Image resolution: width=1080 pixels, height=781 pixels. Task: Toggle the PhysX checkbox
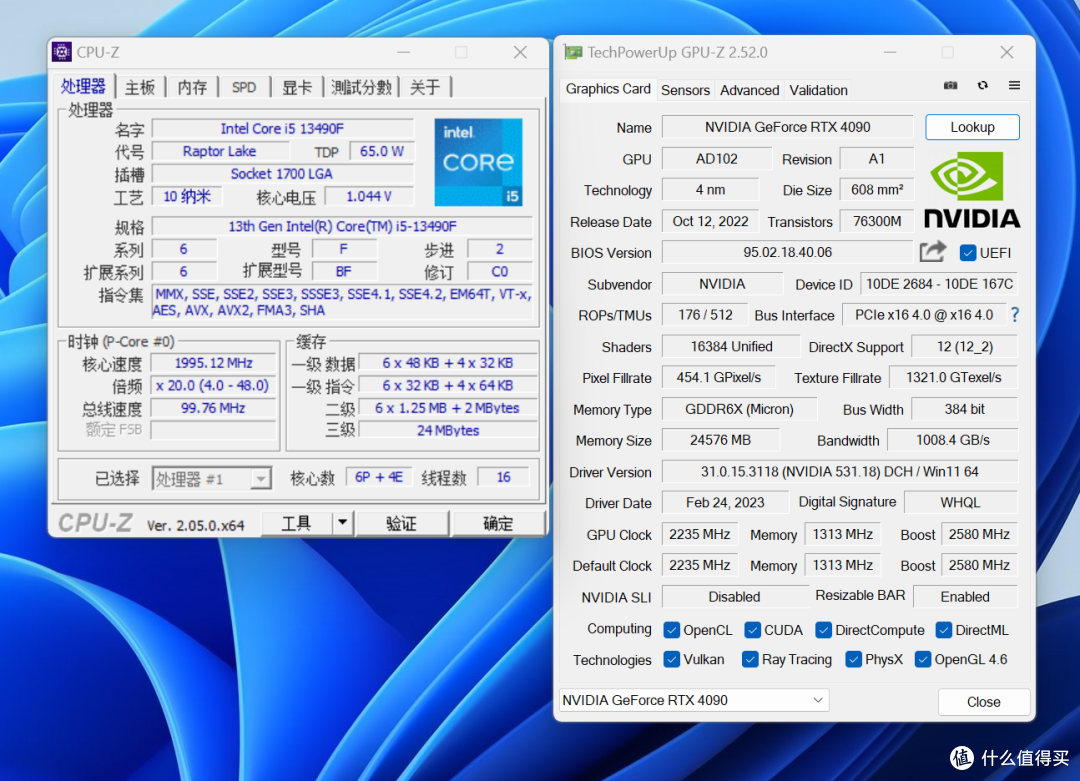click(x=853, y=660)
